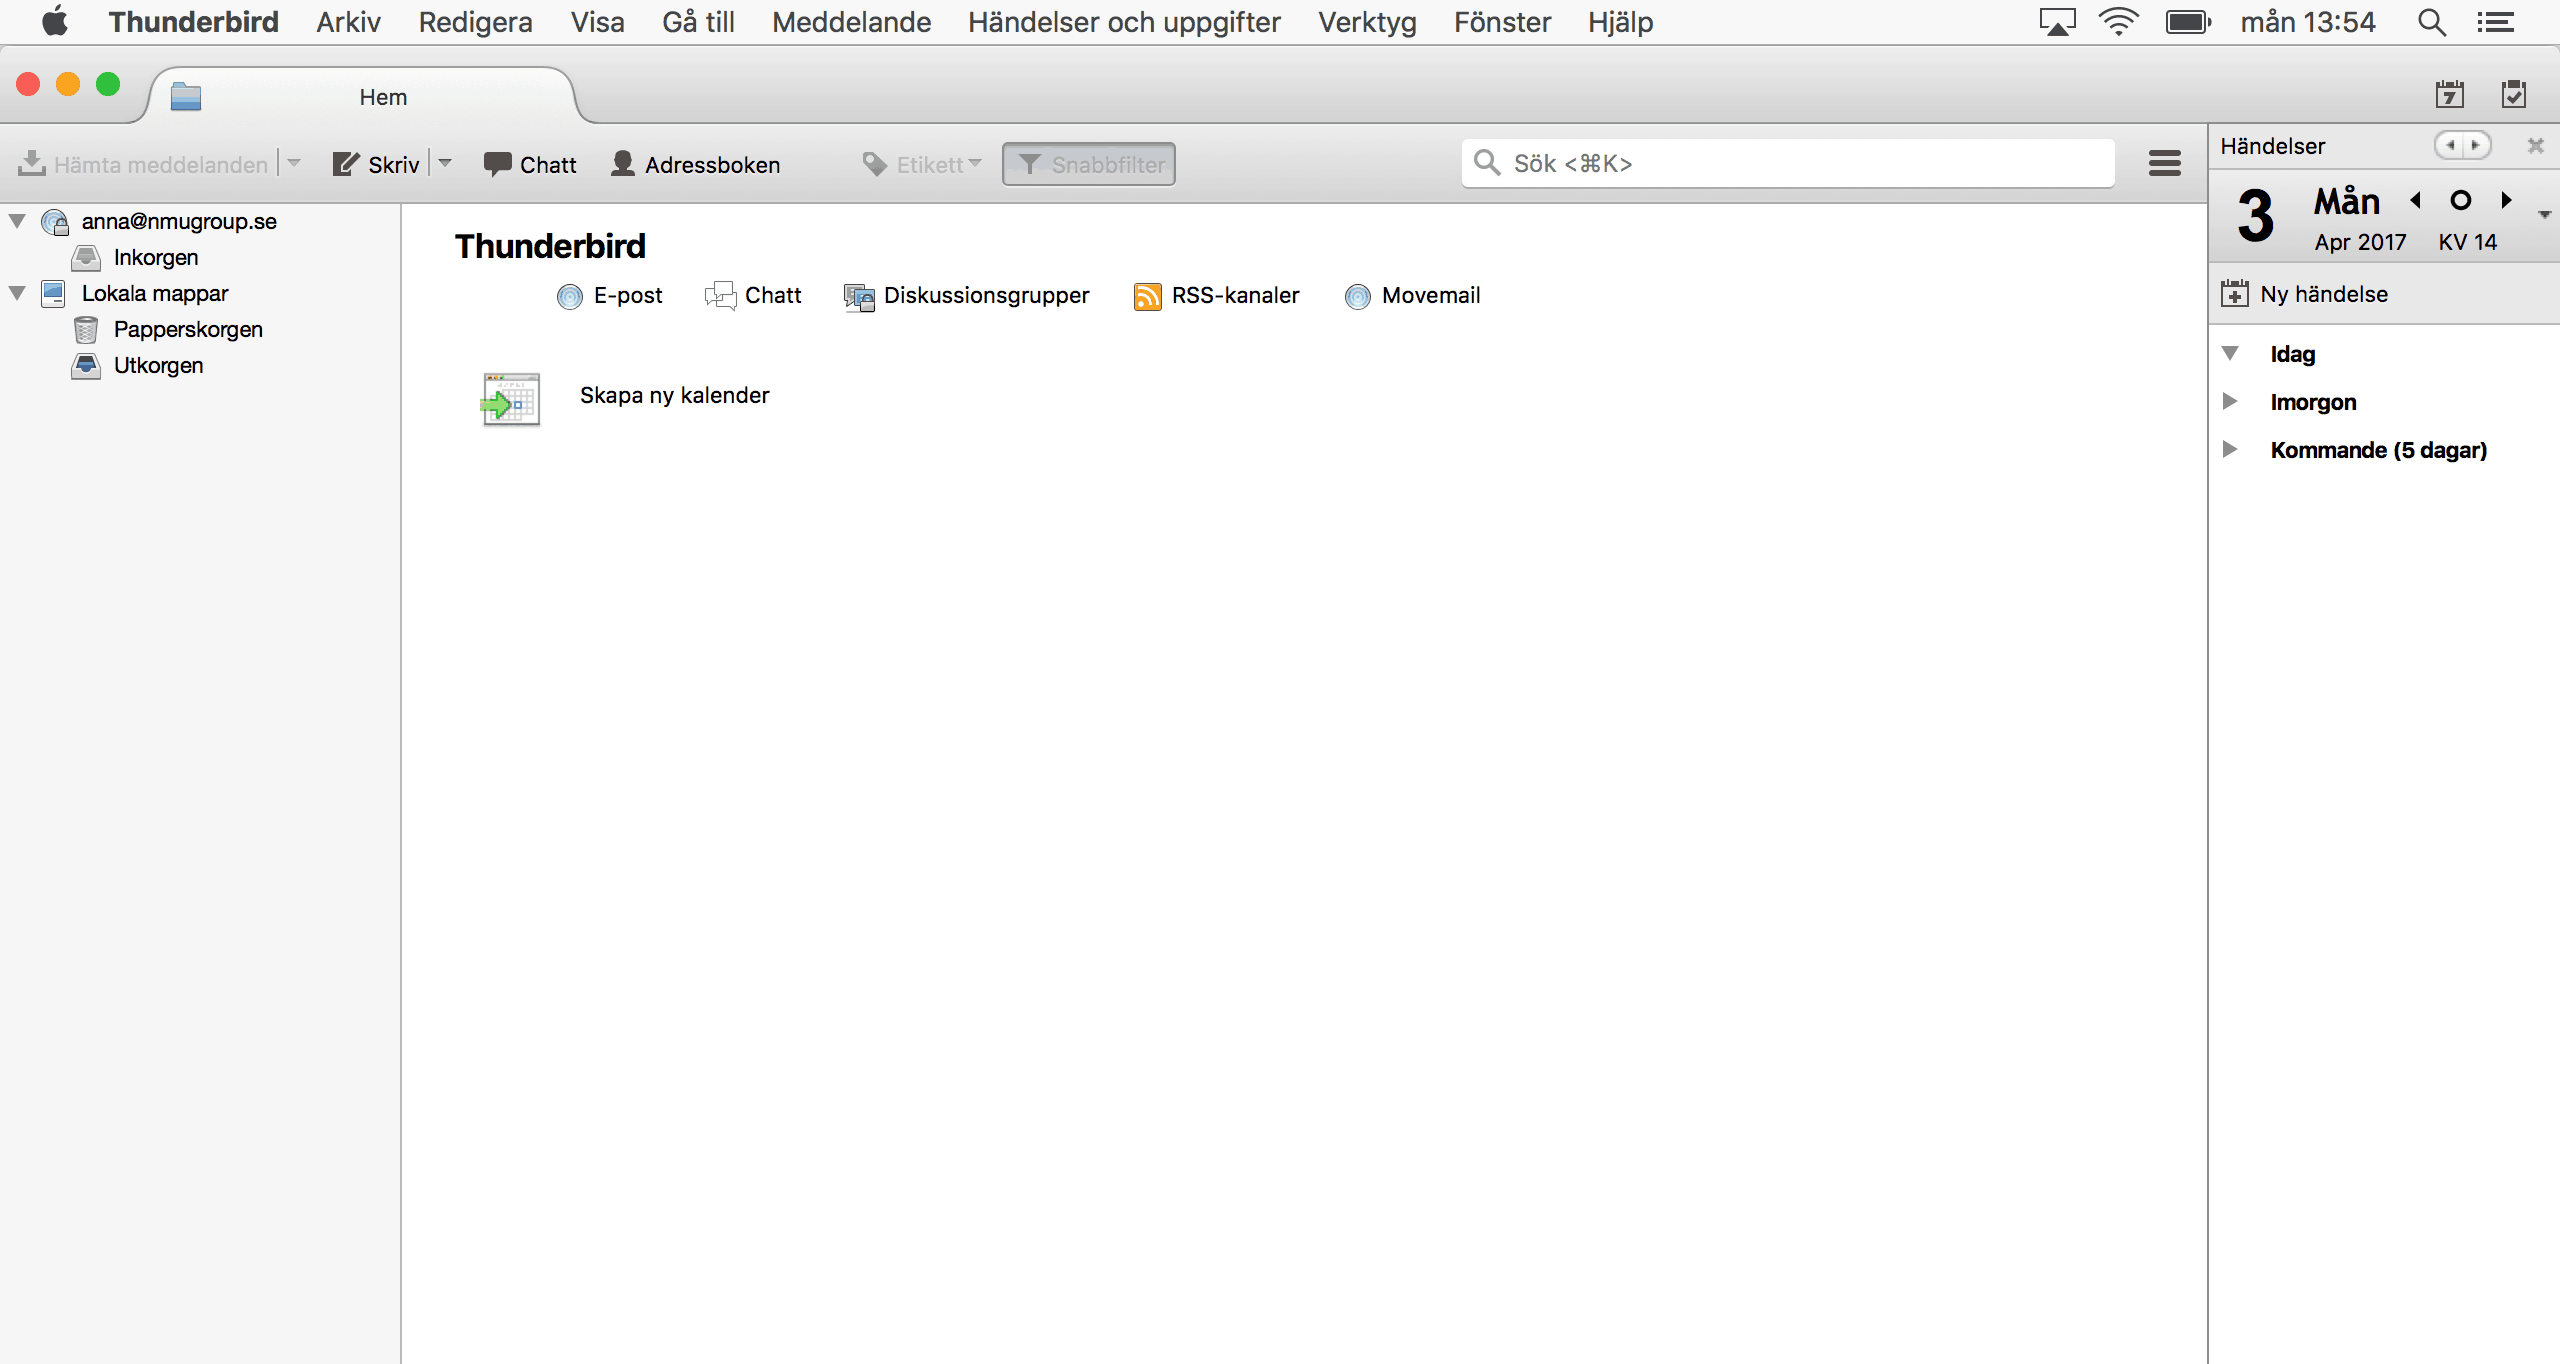Select Inkorgen folder in sidebar

tap(154, 257)
